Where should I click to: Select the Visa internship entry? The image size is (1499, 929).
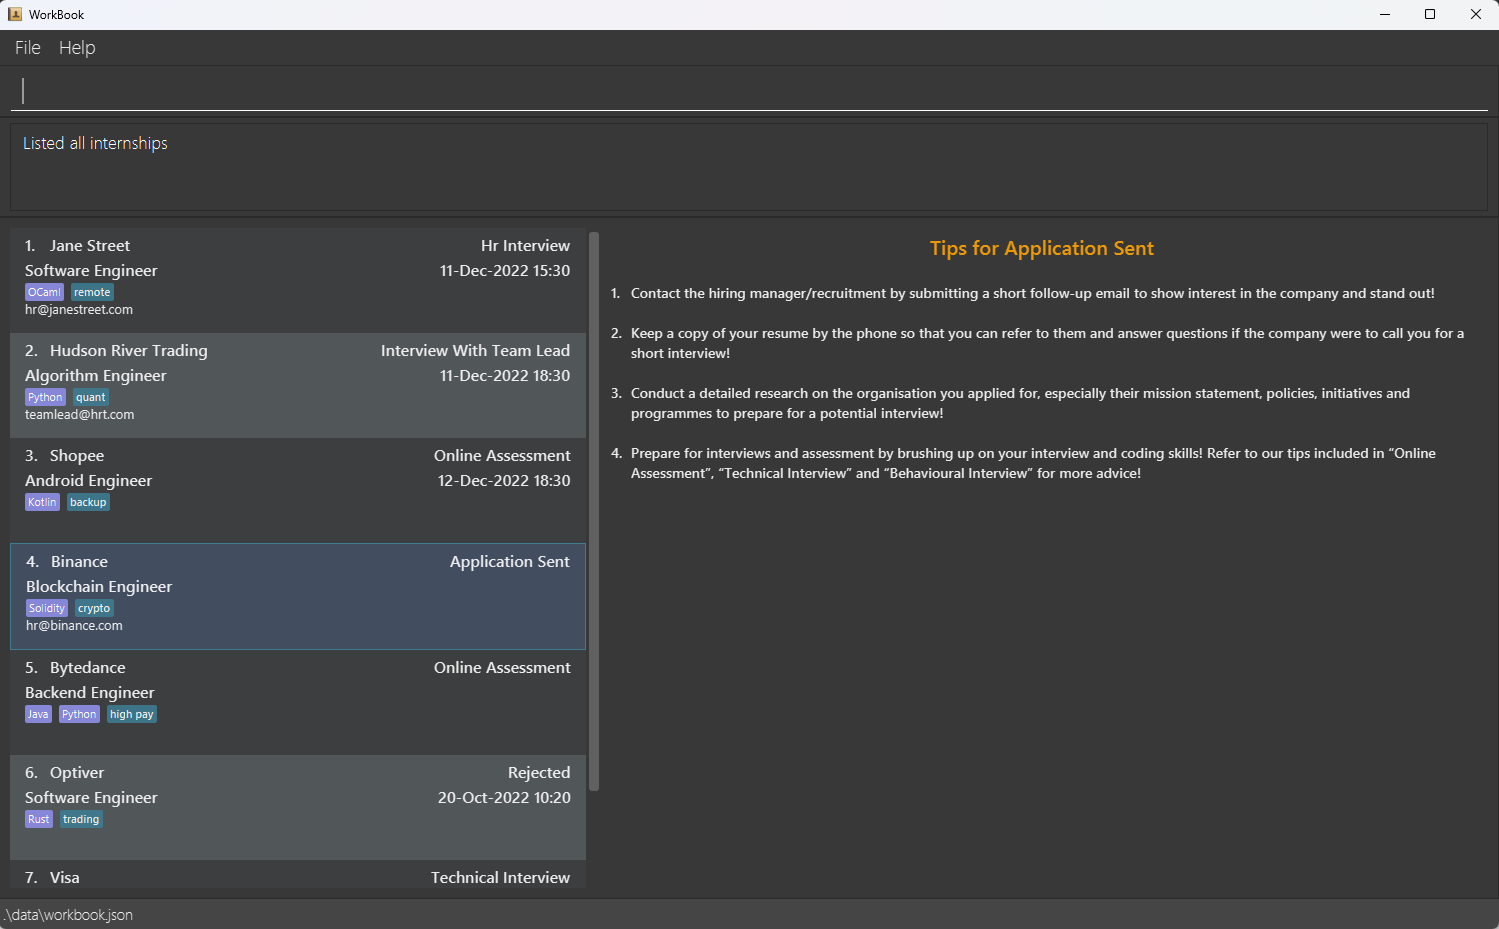coord(298,875)
